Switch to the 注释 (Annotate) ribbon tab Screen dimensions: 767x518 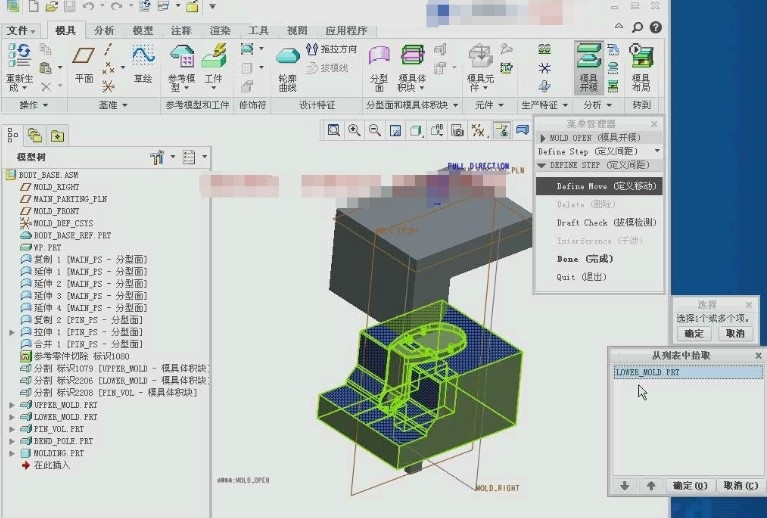click(x=181, y=30)
